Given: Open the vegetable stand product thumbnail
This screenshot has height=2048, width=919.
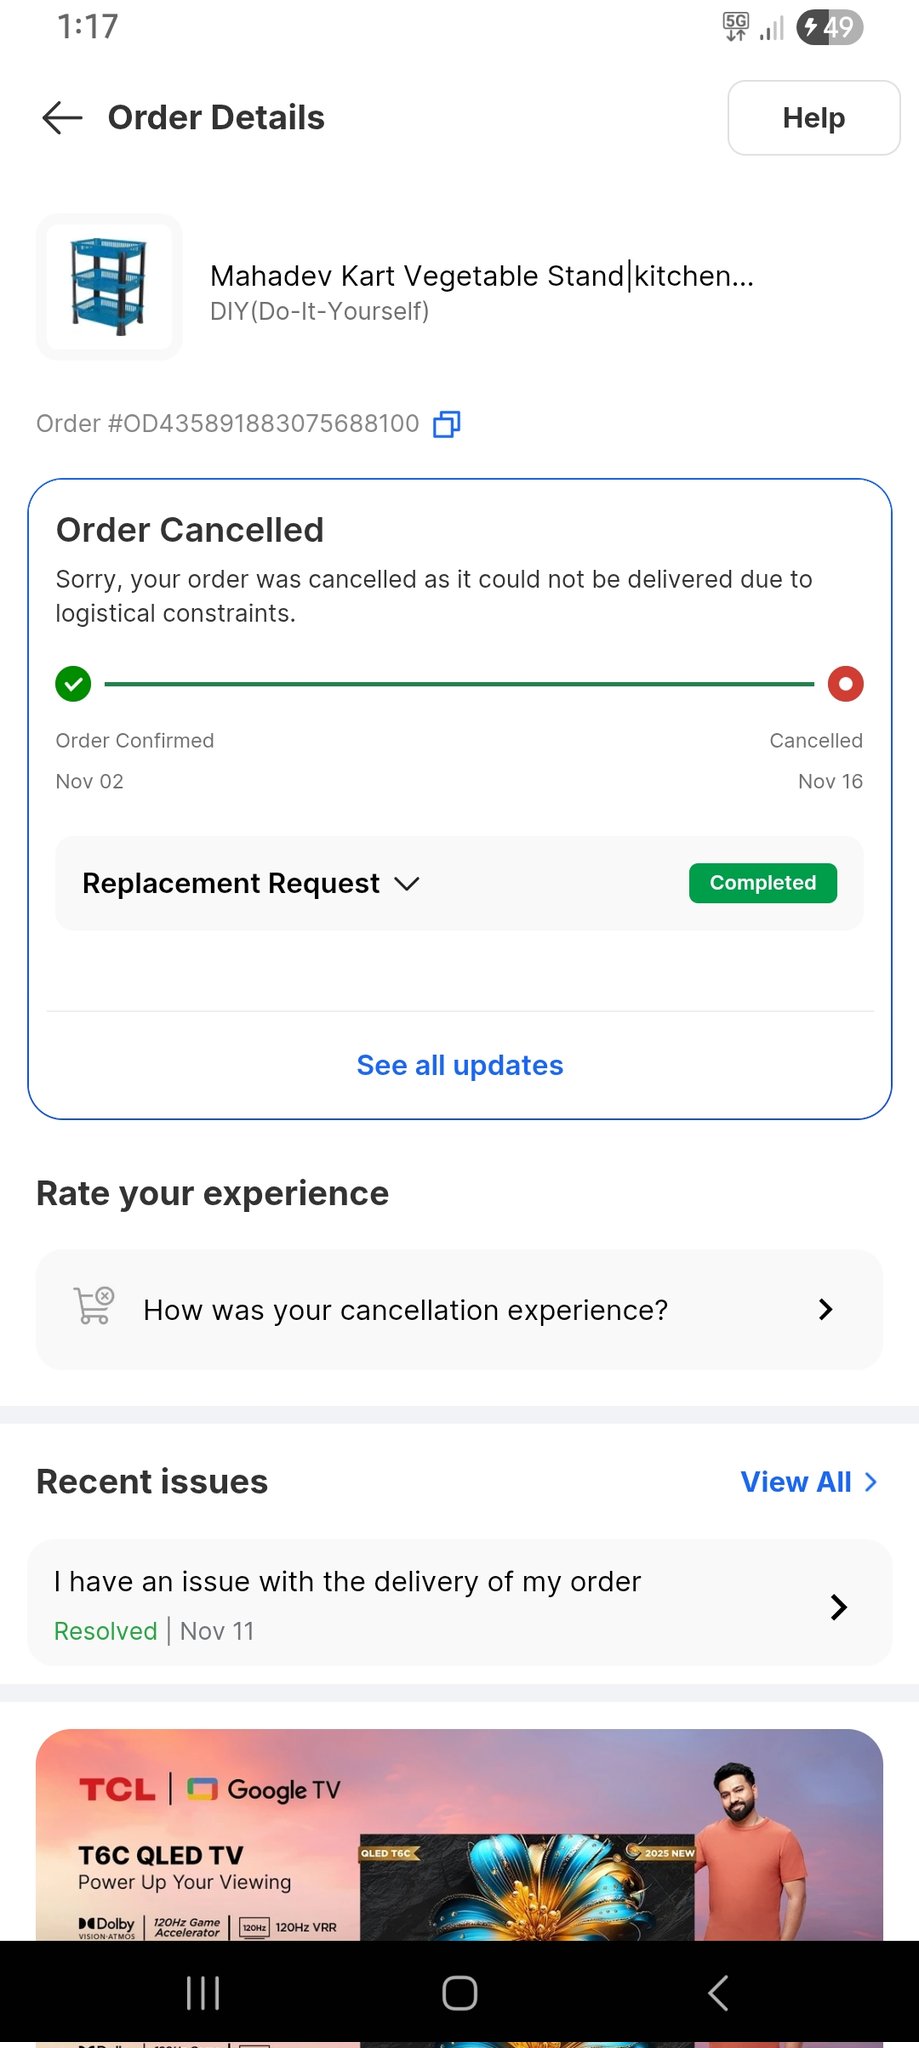Looking at the screenshot, I should 109,287.
